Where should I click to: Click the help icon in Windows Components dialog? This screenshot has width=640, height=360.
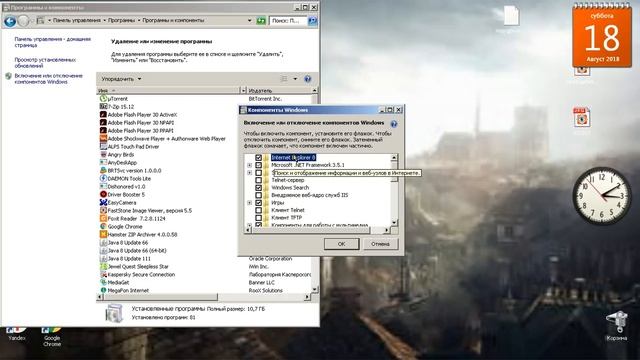tap(394, 124)
